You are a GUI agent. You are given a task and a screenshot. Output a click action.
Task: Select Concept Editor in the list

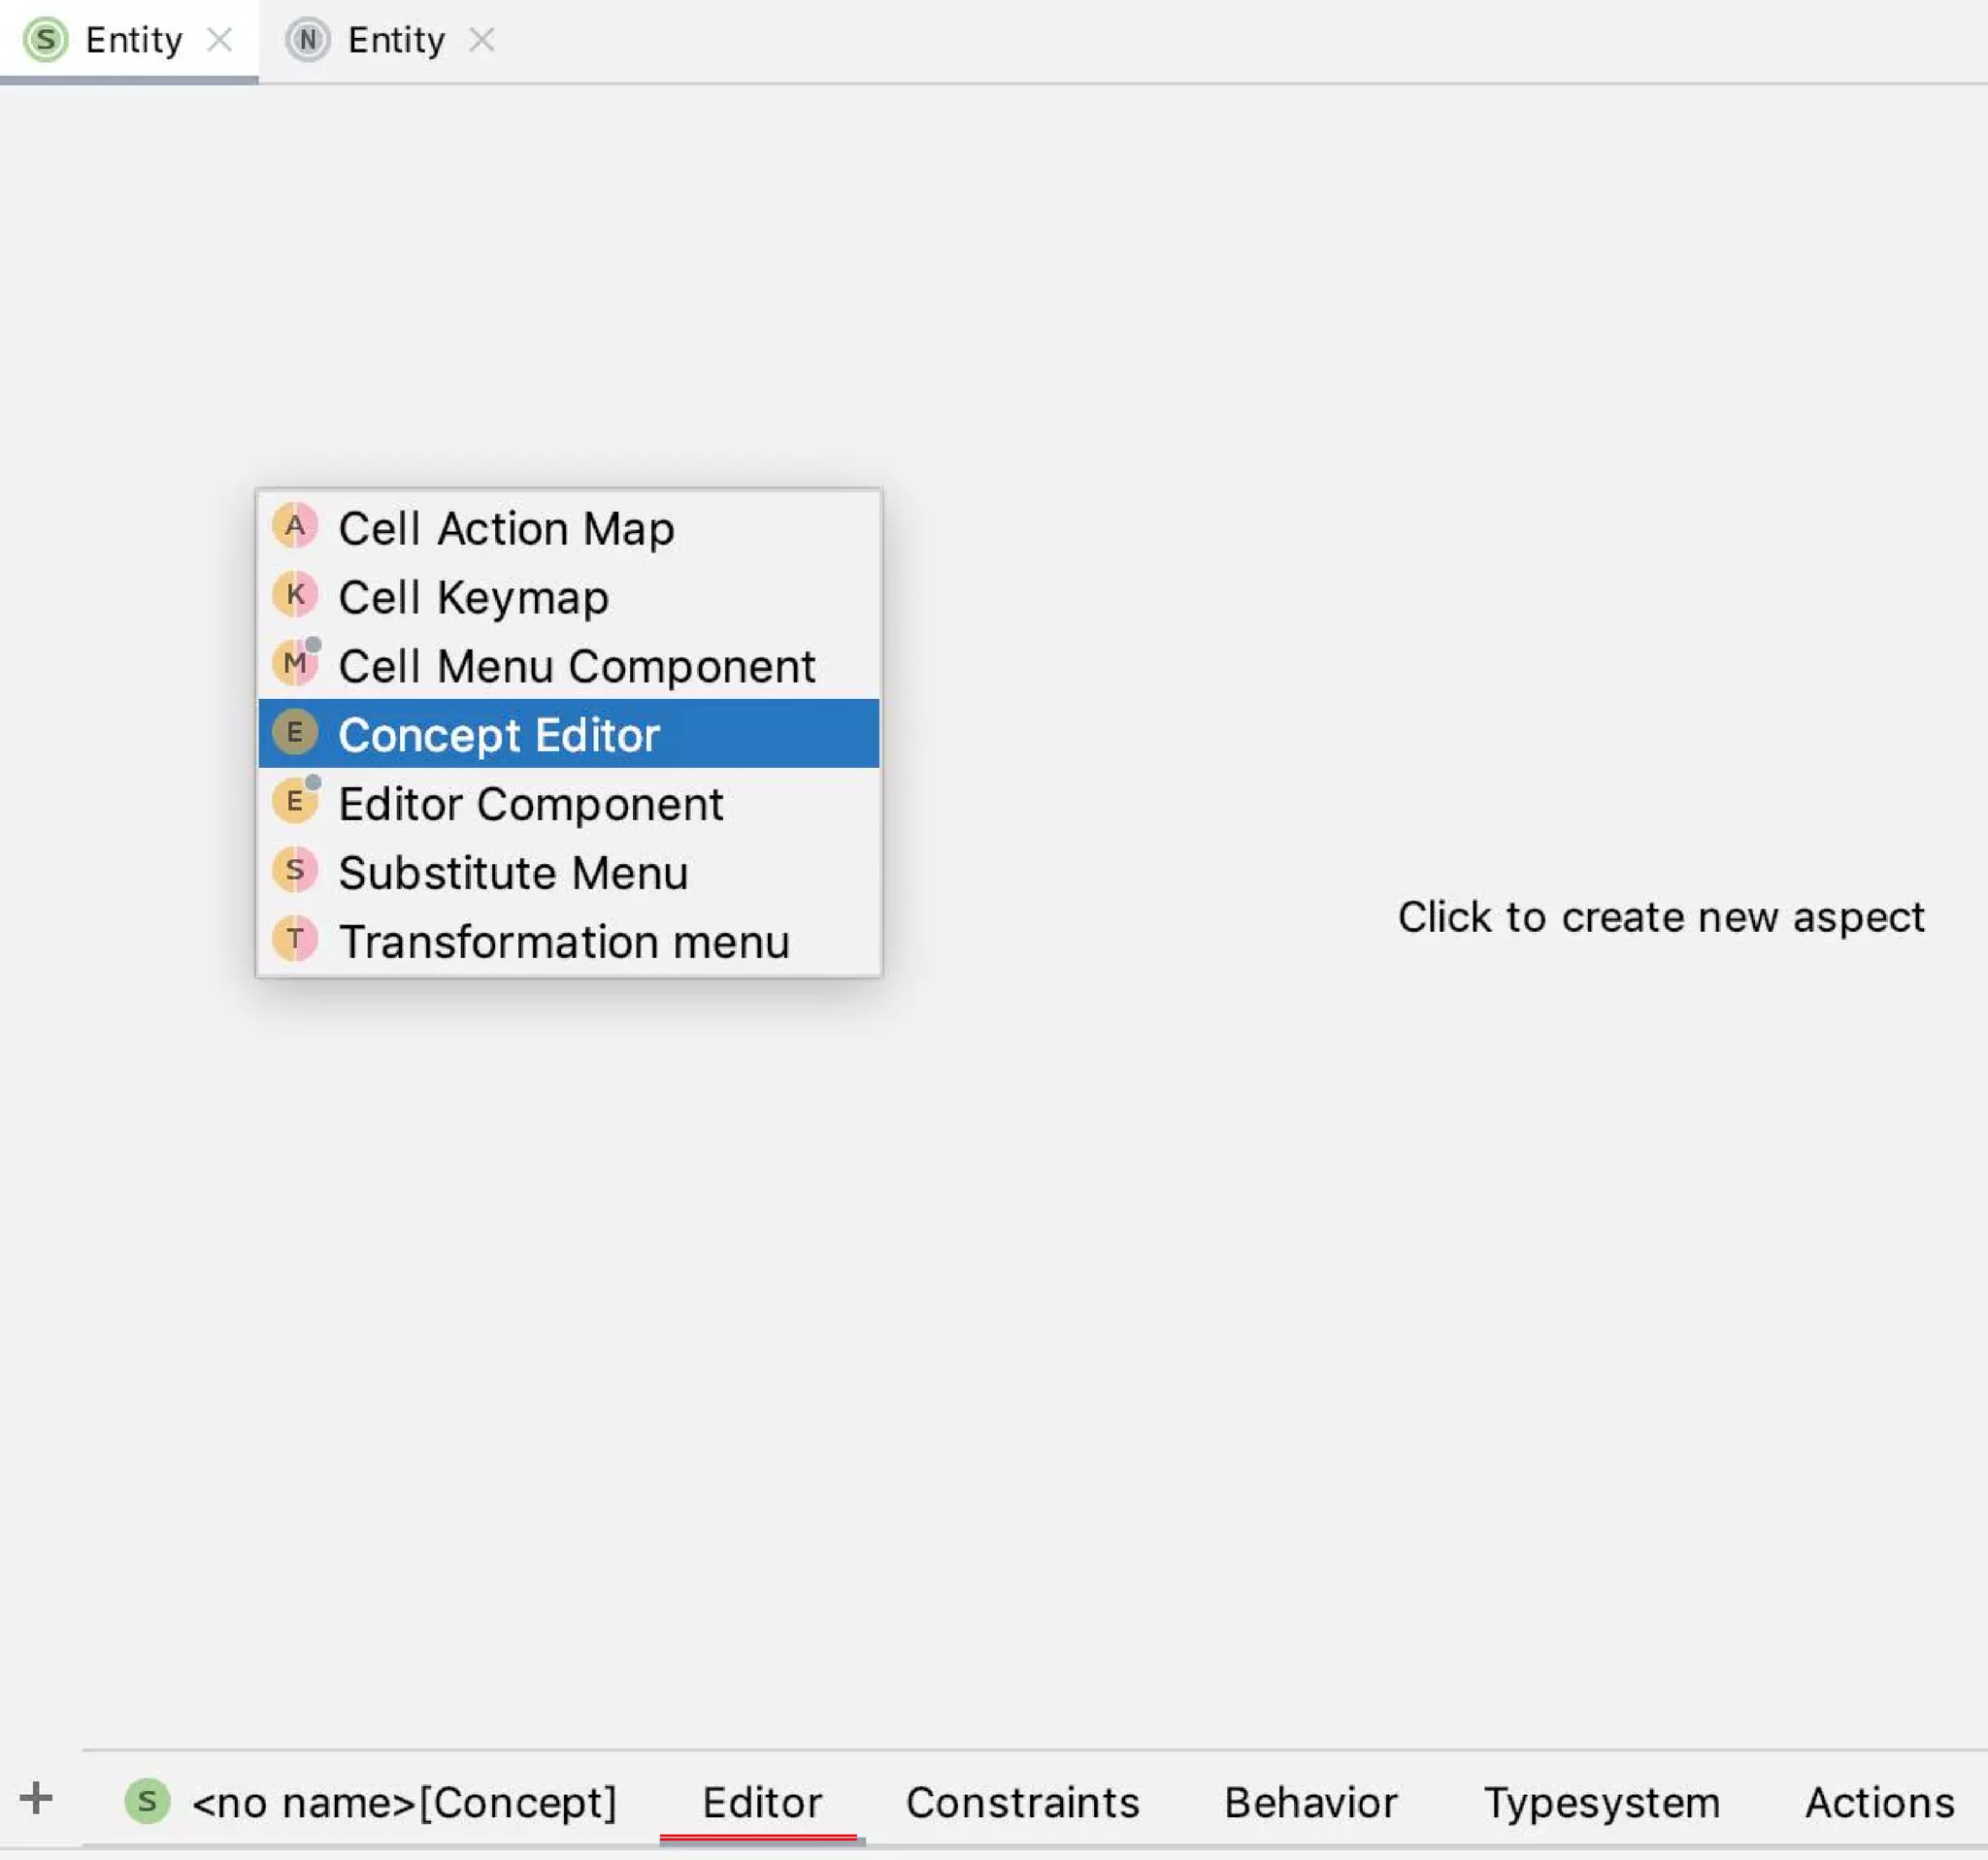[499, 735]
